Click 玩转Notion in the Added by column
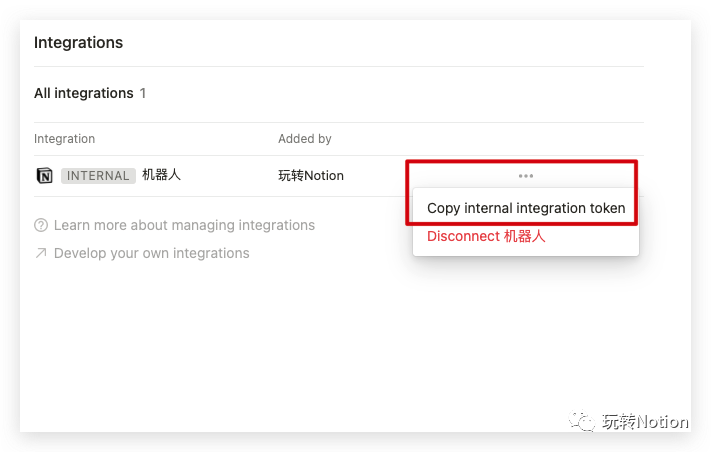This screenshot has width=711, height=452. 310,176
